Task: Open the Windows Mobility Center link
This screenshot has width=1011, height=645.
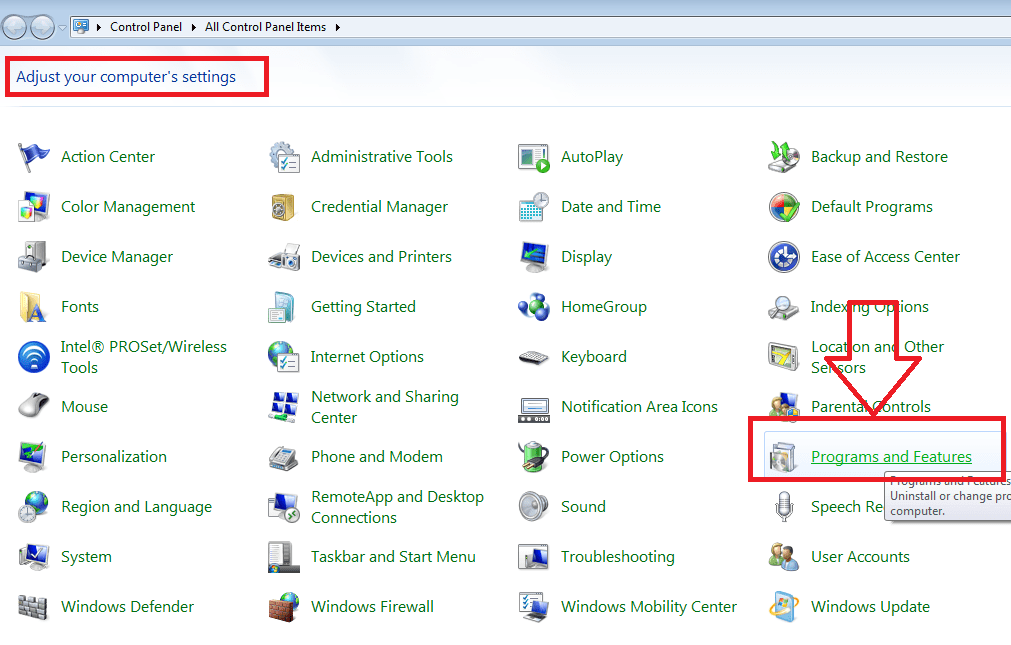Action: coord(649,607)
